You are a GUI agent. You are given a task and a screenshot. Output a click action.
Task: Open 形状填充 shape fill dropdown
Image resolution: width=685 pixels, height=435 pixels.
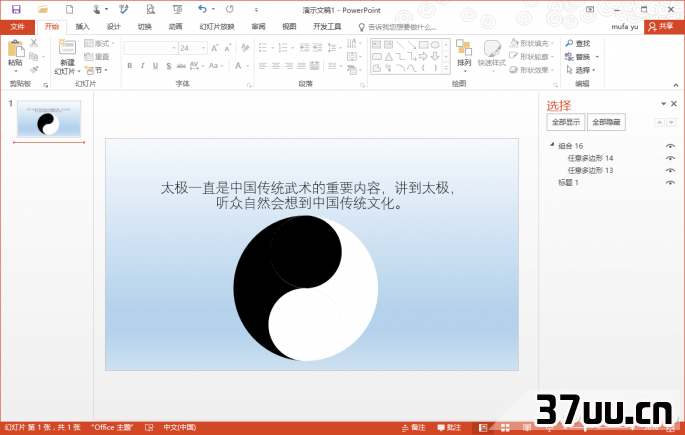(x=532, y=43)
